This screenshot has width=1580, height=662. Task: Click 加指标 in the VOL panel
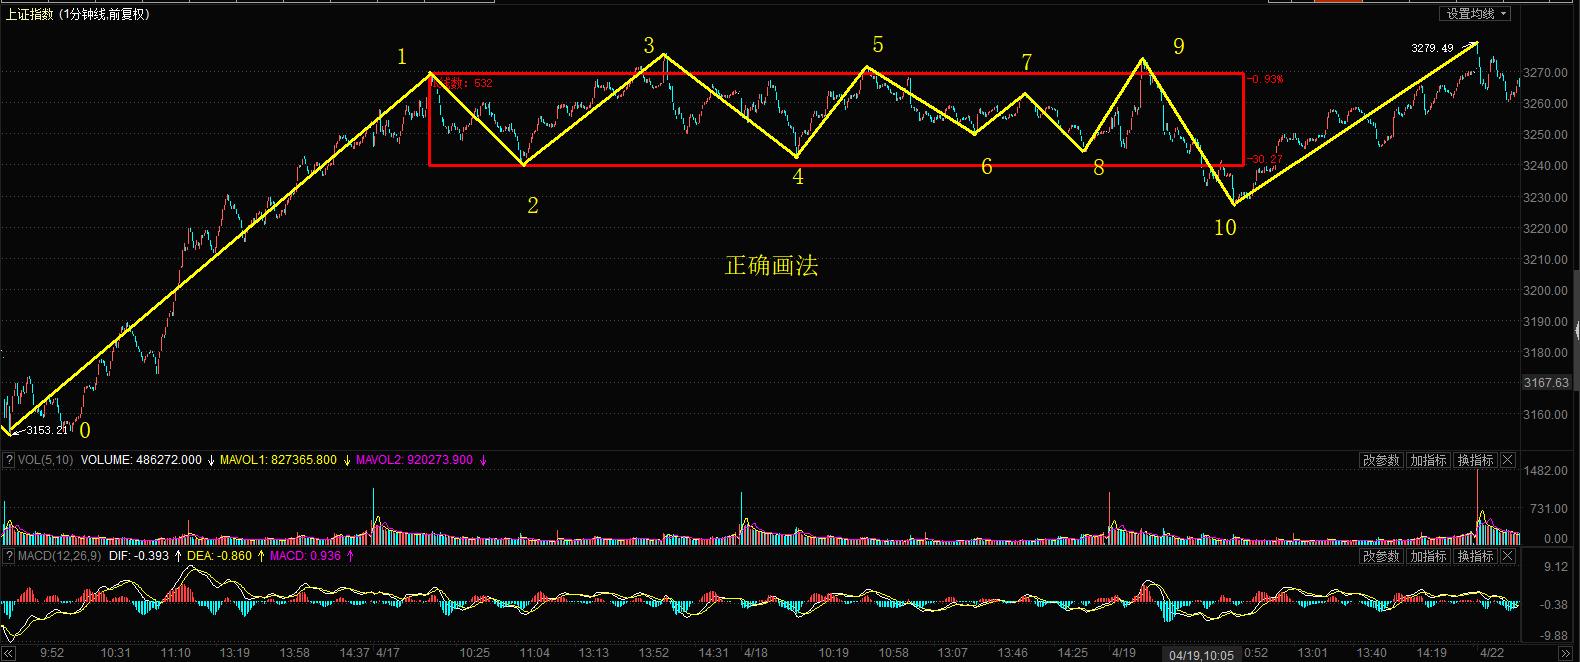point(1427,460)
